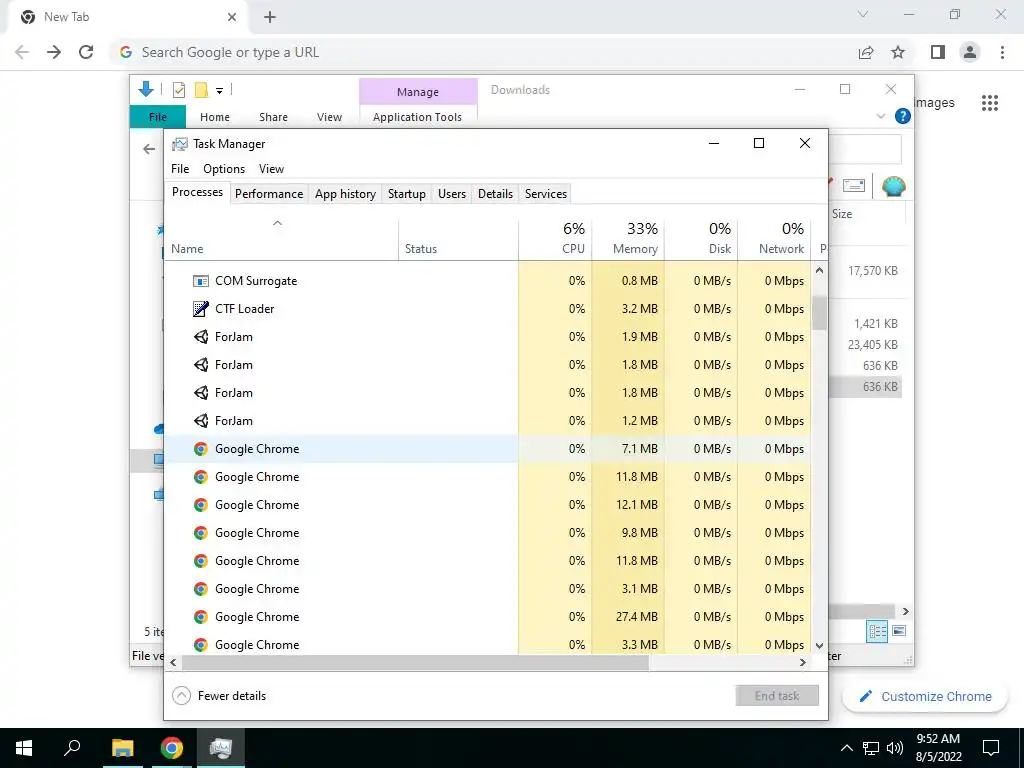The height and width of the screenshot is (768, 1024).
Task: Collapse Task Manager with Fewer details
Action: [x=219, y=696]
